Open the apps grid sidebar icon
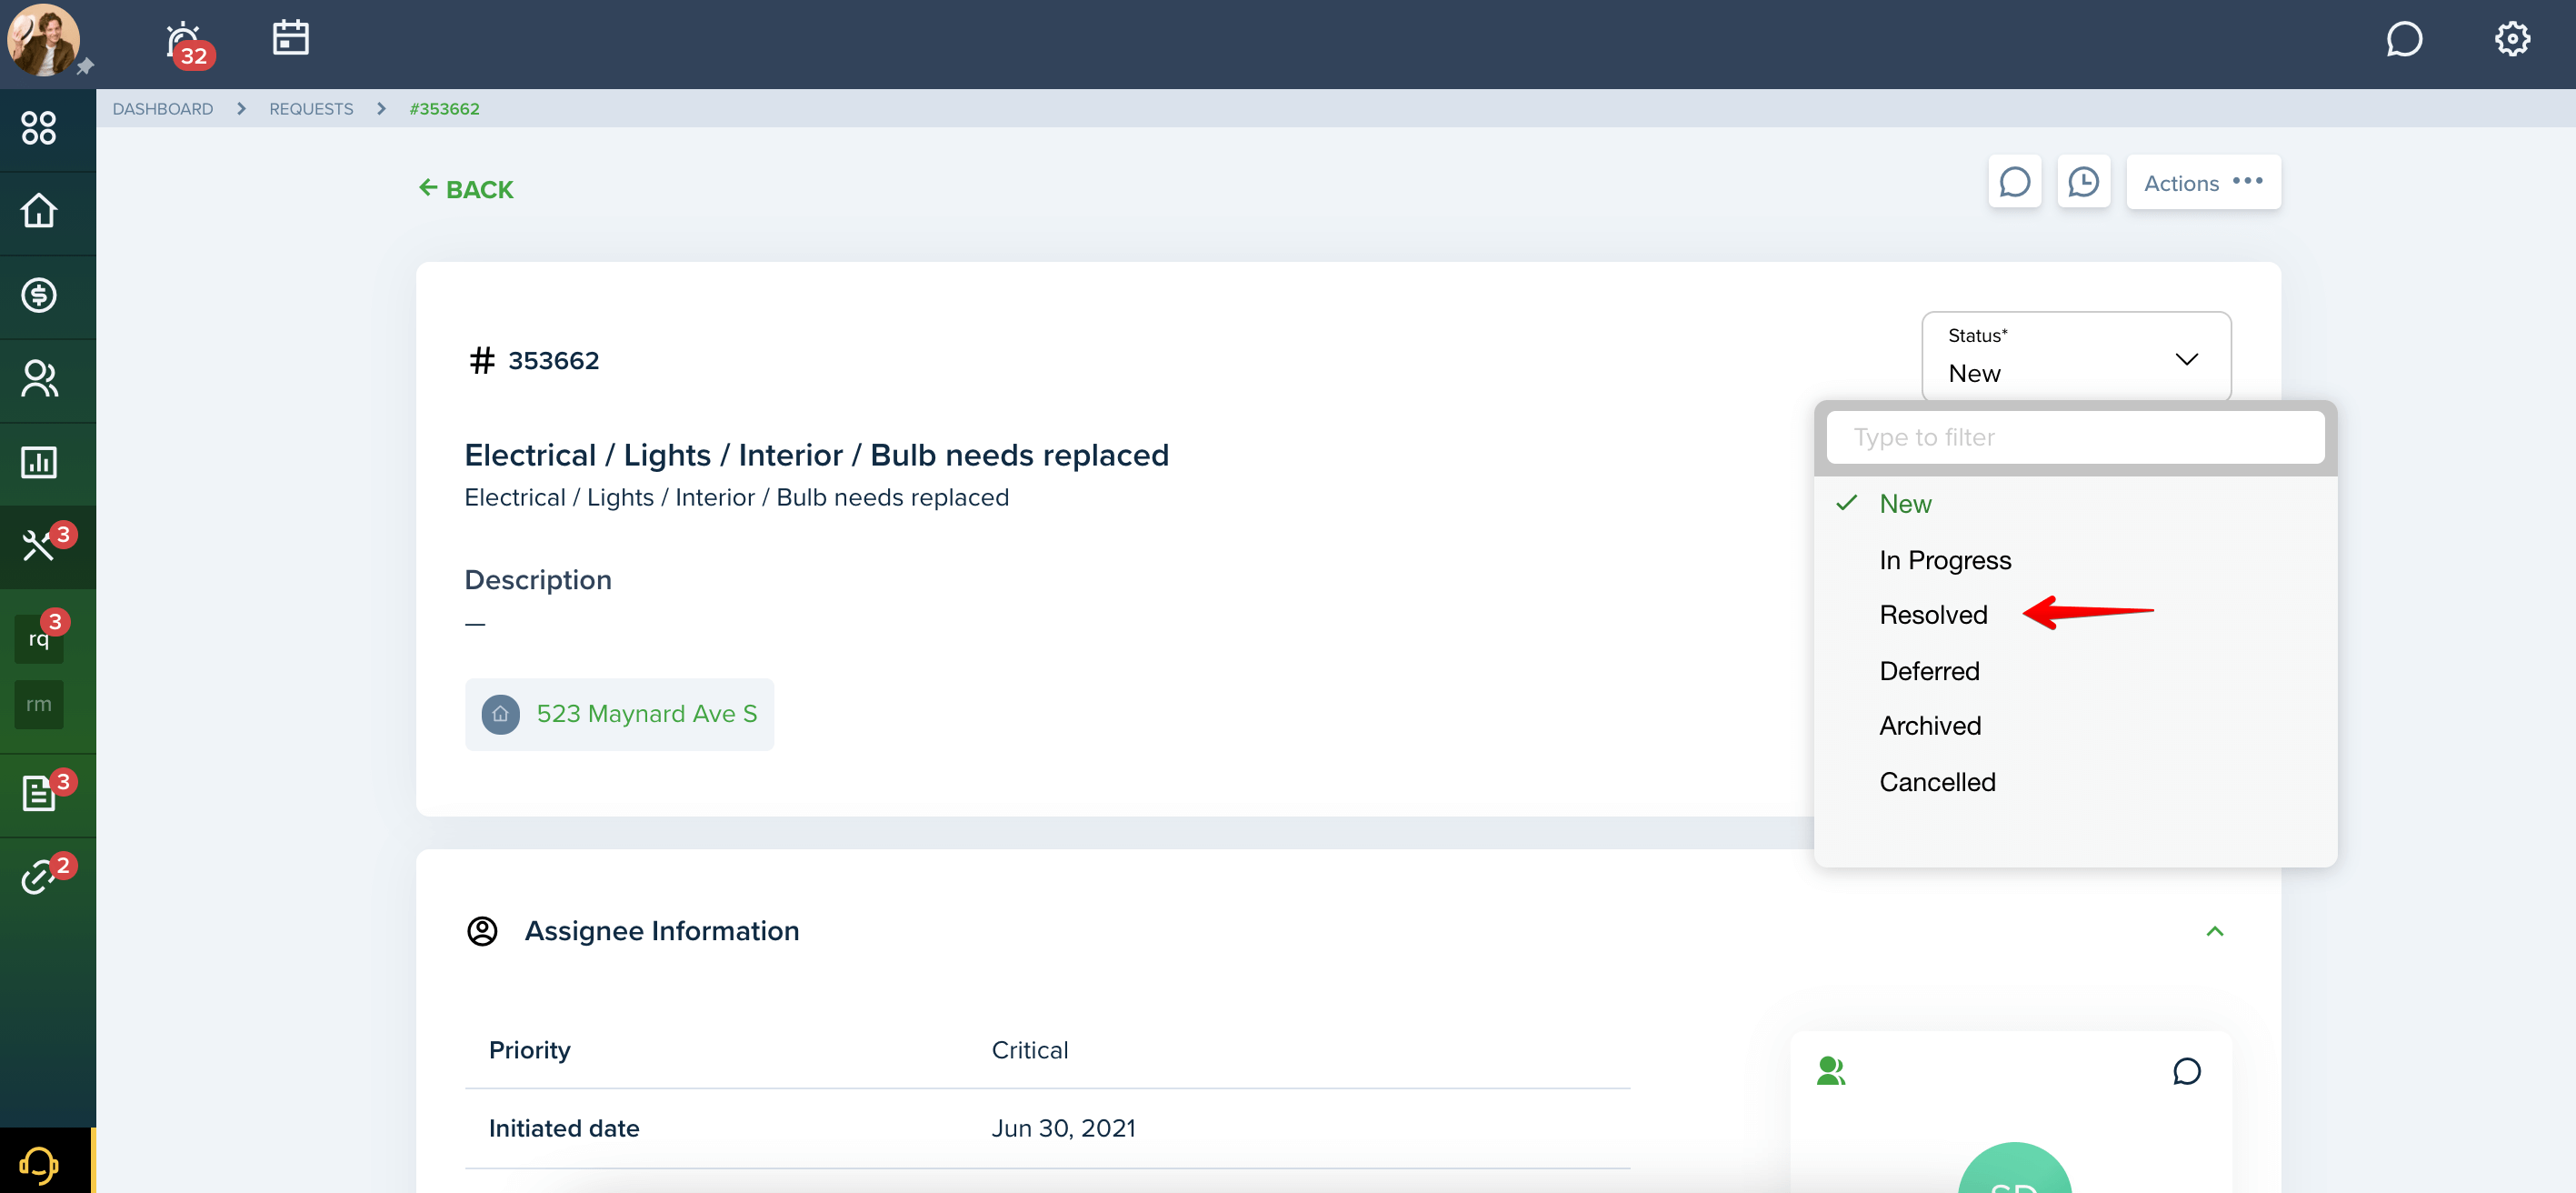The width and height of the screenshot is (2576, 1193). (x=39, y=128)
